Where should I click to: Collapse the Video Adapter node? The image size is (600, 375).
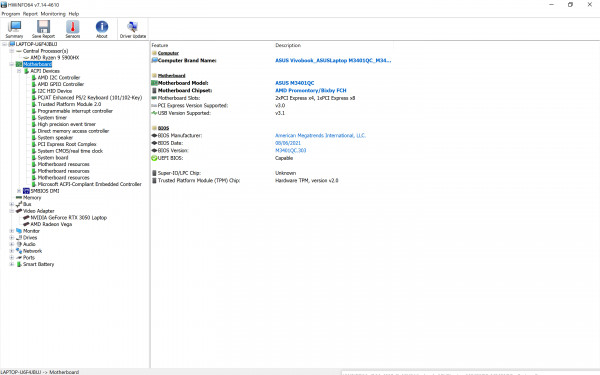pyautogui.click(x=11, y=211)
